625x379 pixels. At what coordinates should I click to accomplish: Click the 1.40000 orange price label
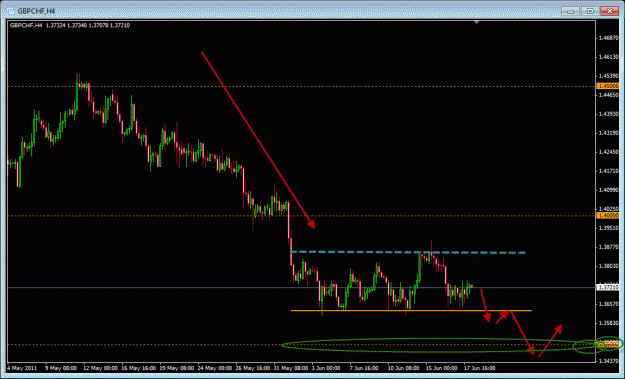point(608,216)
